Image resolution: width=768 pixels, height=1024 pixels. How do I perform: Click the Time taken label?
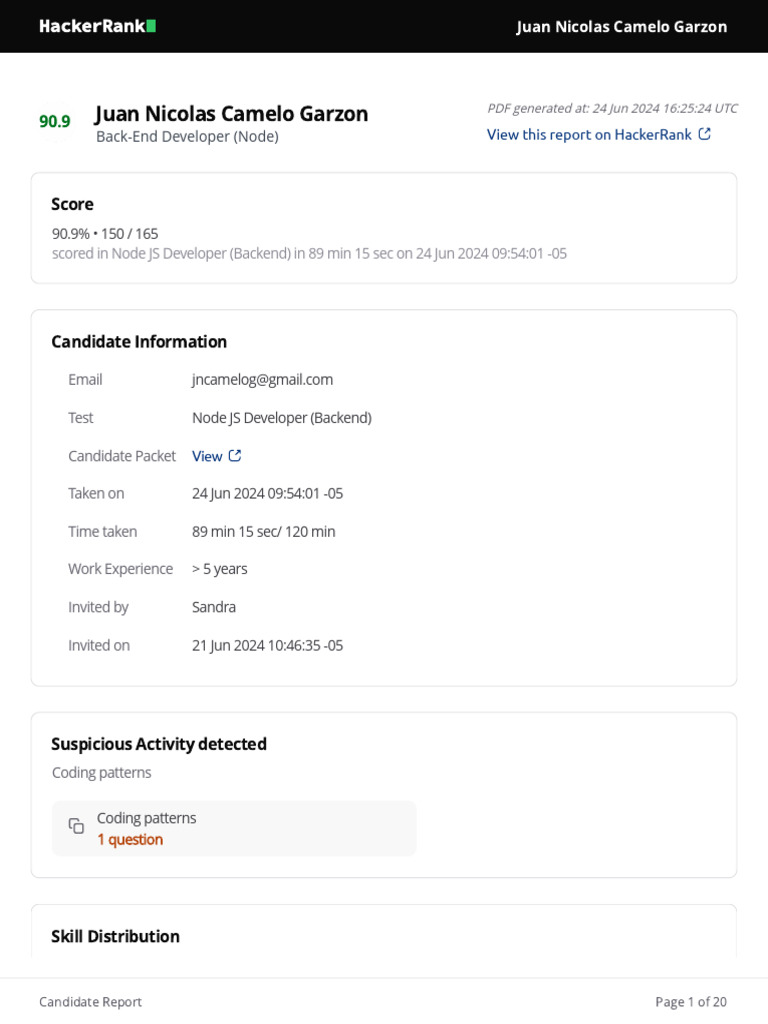[103, 532]
